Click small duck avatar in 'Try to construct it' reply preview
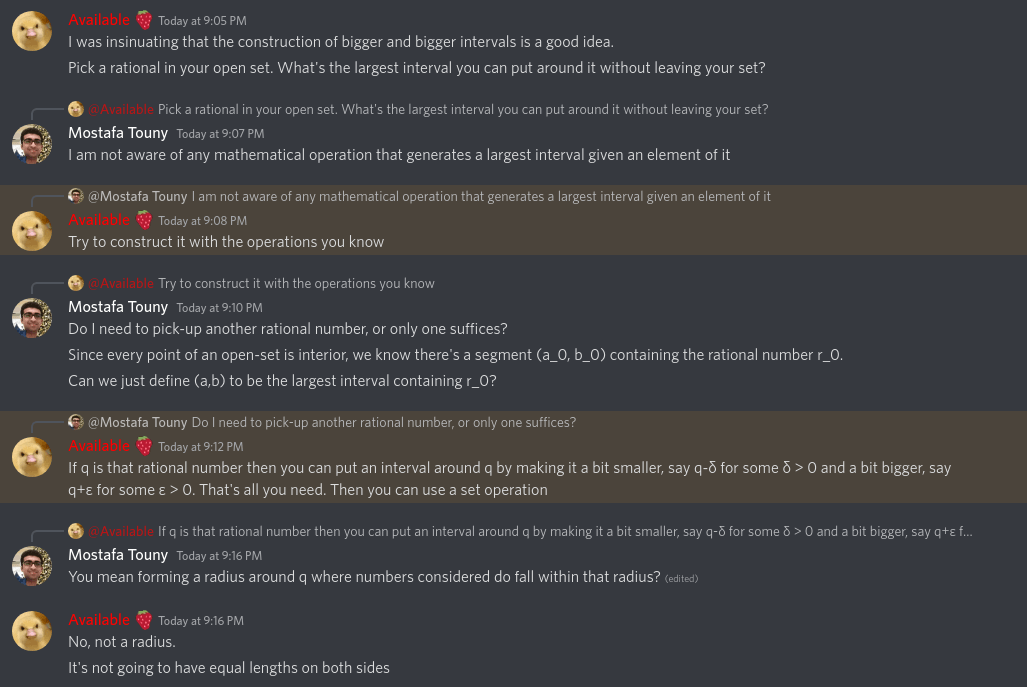This screenshot has width=1027, height=687. (x=76, y=284)
